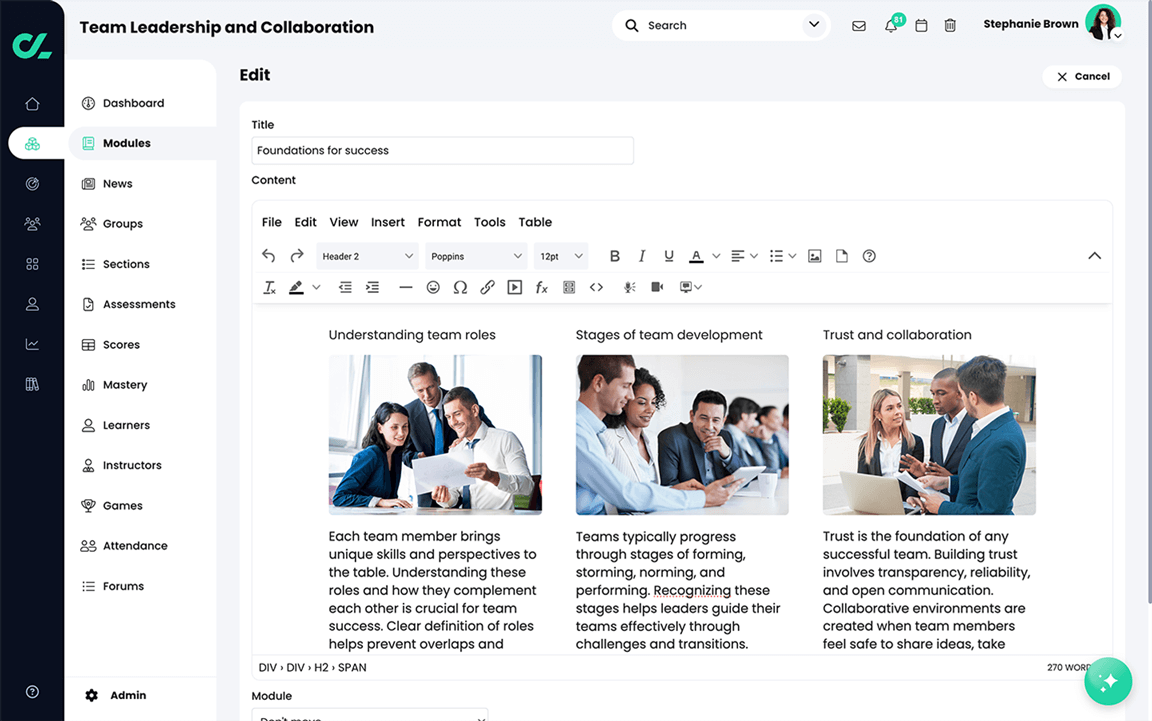The height and width of the screenshot is (721, 1152).
Task: Insert an emoji from the toolbar
Action: click(433, 287)
